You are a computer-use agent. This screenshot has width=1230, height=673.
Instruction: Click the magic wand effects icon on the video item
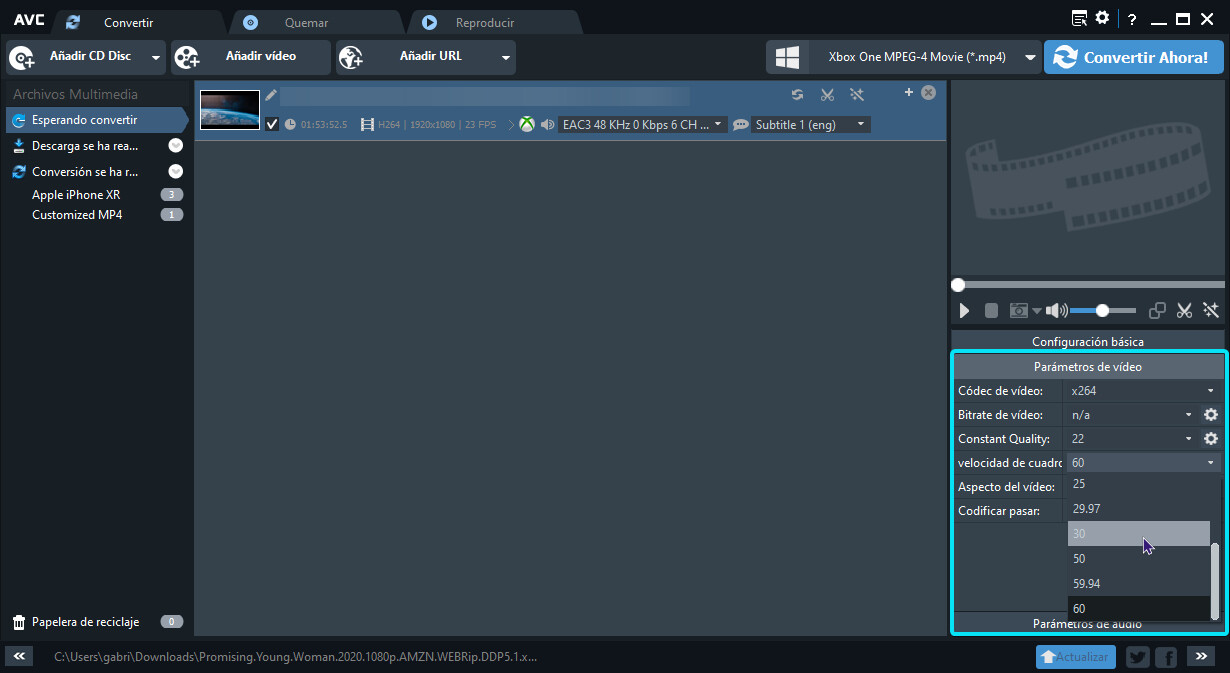(x=857, y=95)
